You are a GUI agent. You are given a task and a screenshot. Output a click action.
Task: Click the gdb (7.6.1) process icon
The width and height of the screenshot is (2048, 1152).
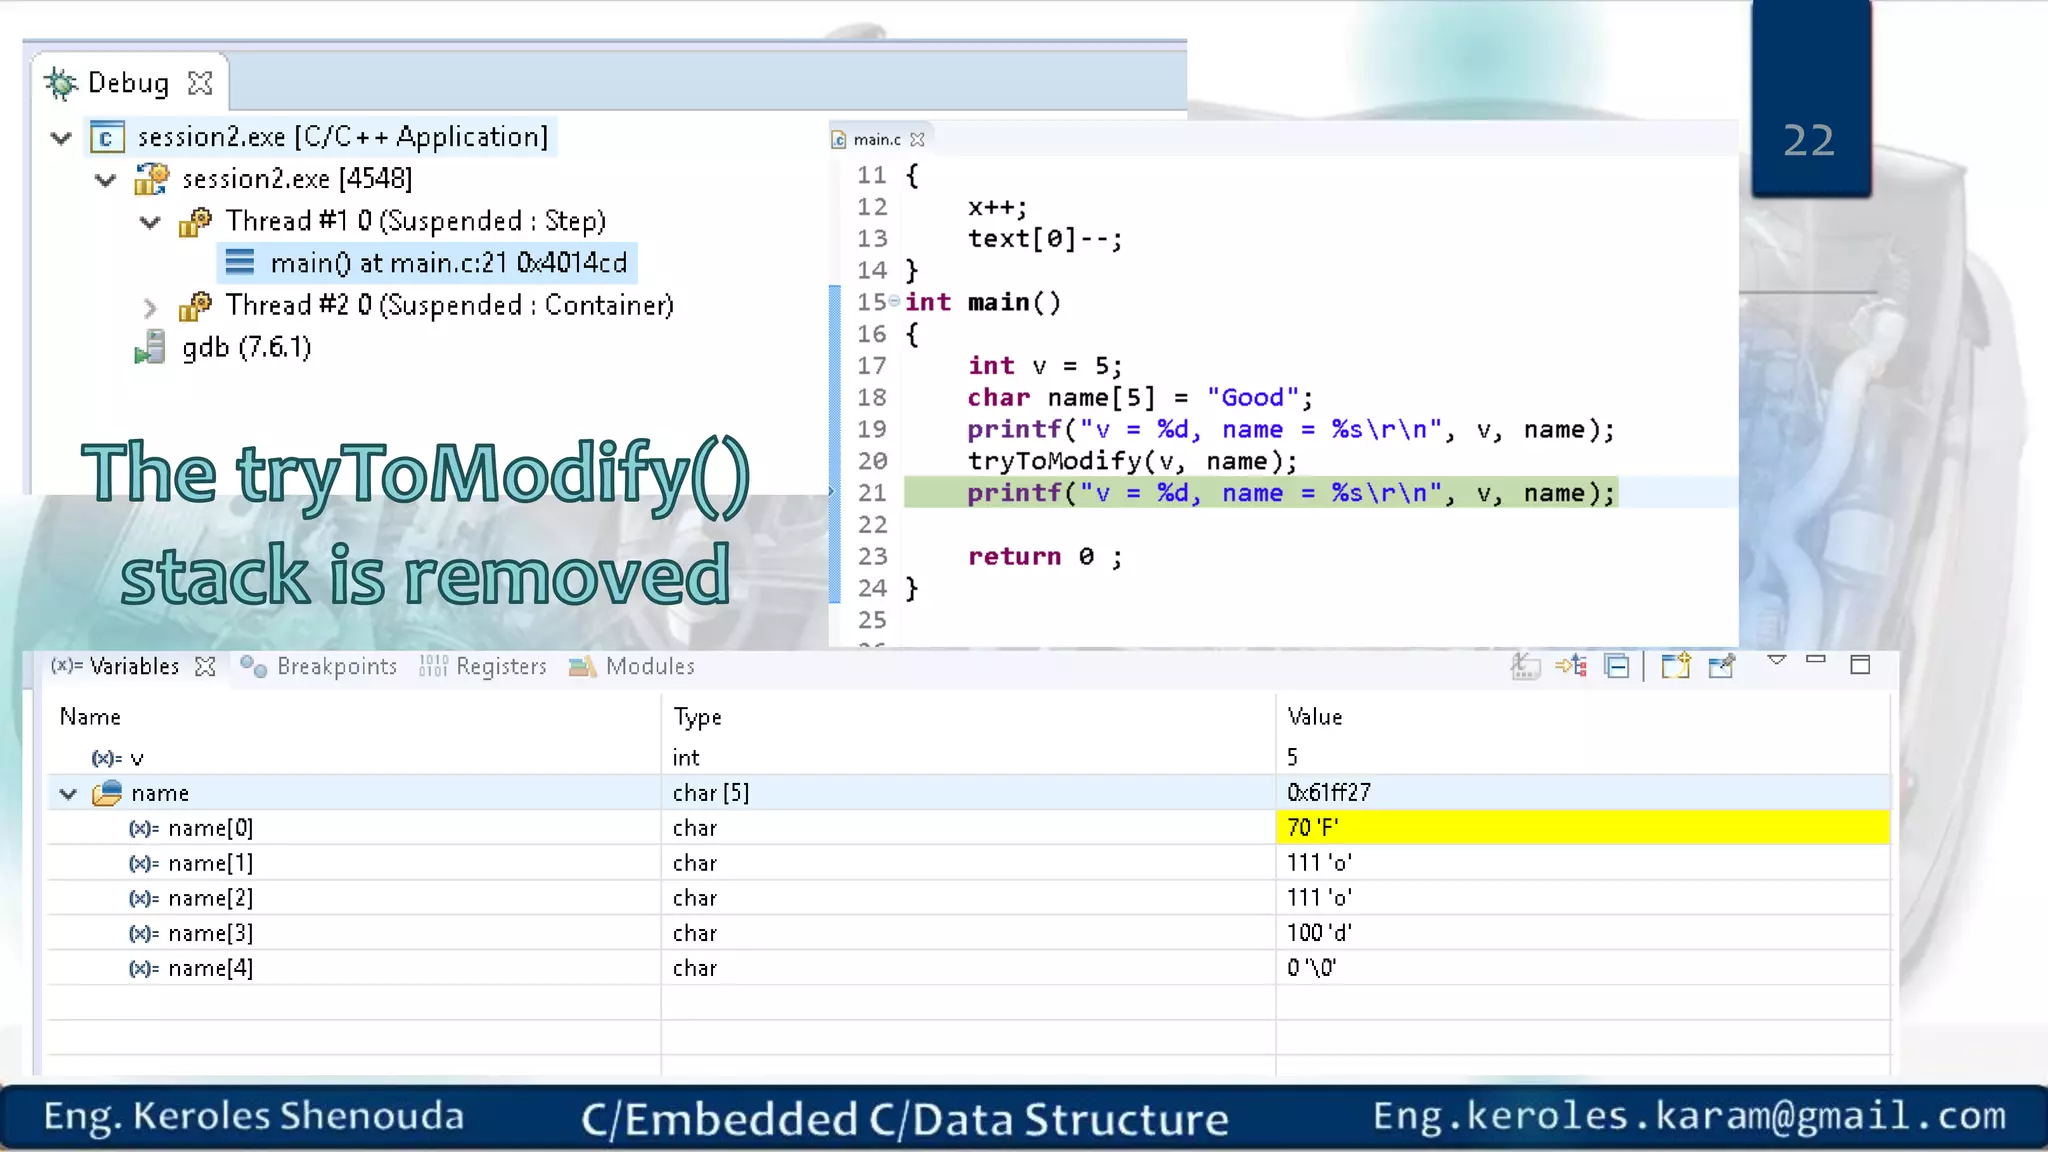tap(150, 348)
